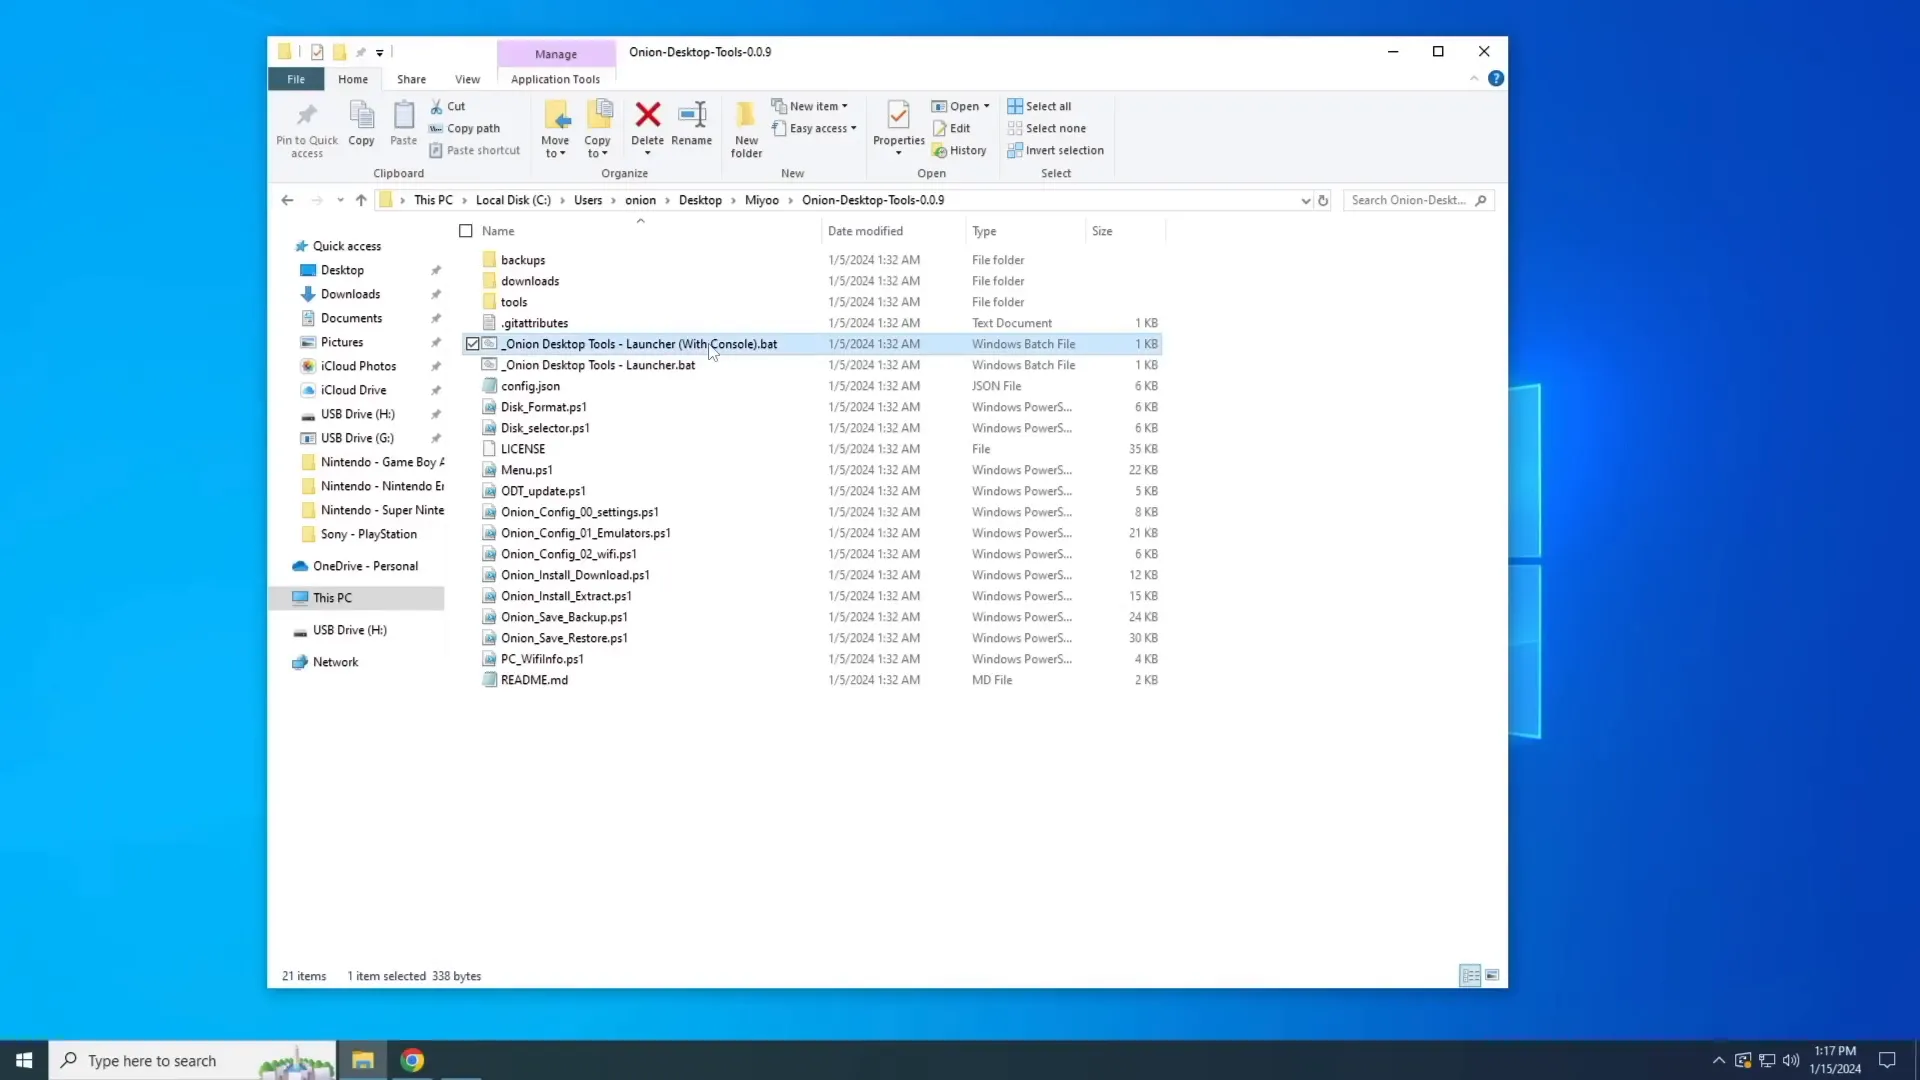Click the Edit command in Open group
Screen dimensions: 1920x1080
952,128
